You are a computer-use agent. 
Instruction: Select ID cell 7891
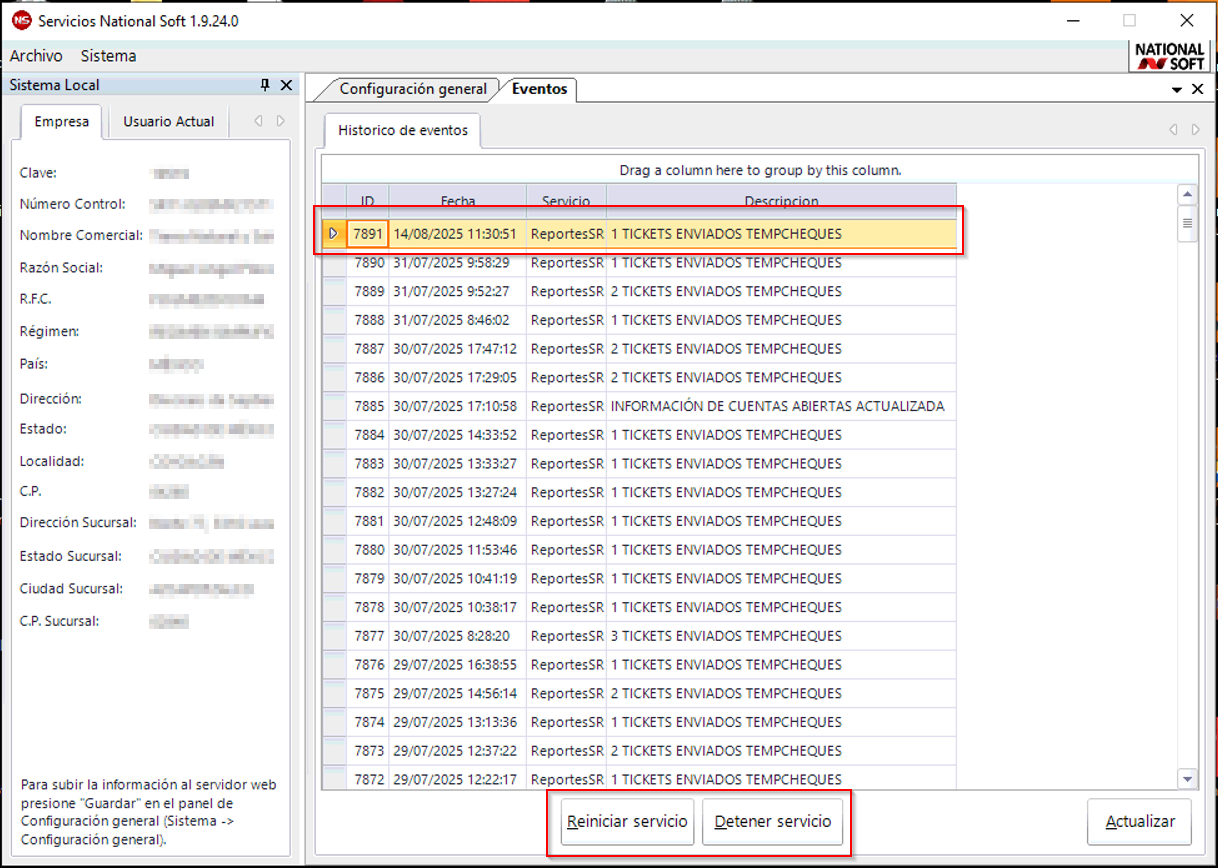[x=368, y=234]
